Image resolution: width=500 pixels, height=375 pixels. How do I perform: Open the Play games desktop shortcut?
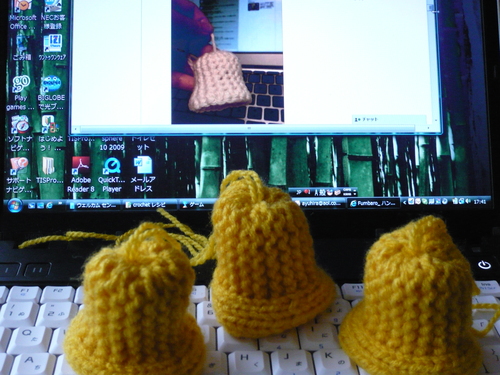[20, 93]
